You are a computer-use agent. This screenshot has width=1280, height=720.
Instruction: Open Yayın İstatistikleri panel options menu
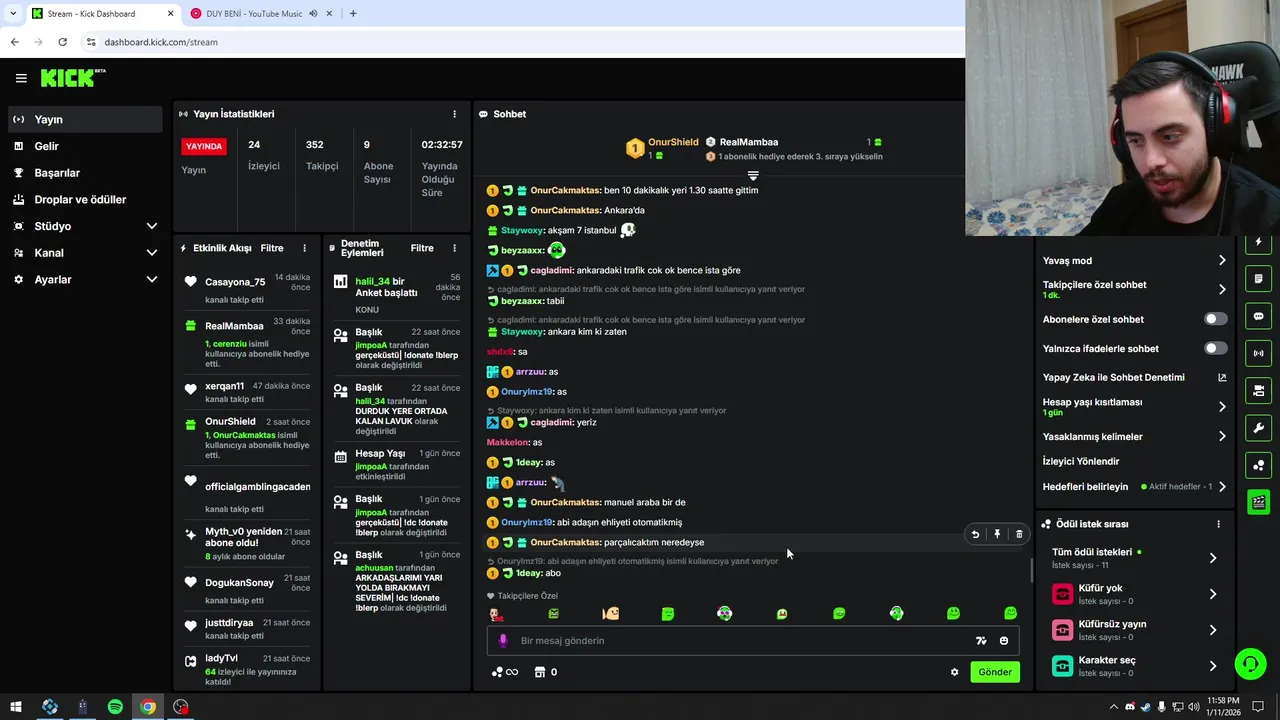point(454,114)
